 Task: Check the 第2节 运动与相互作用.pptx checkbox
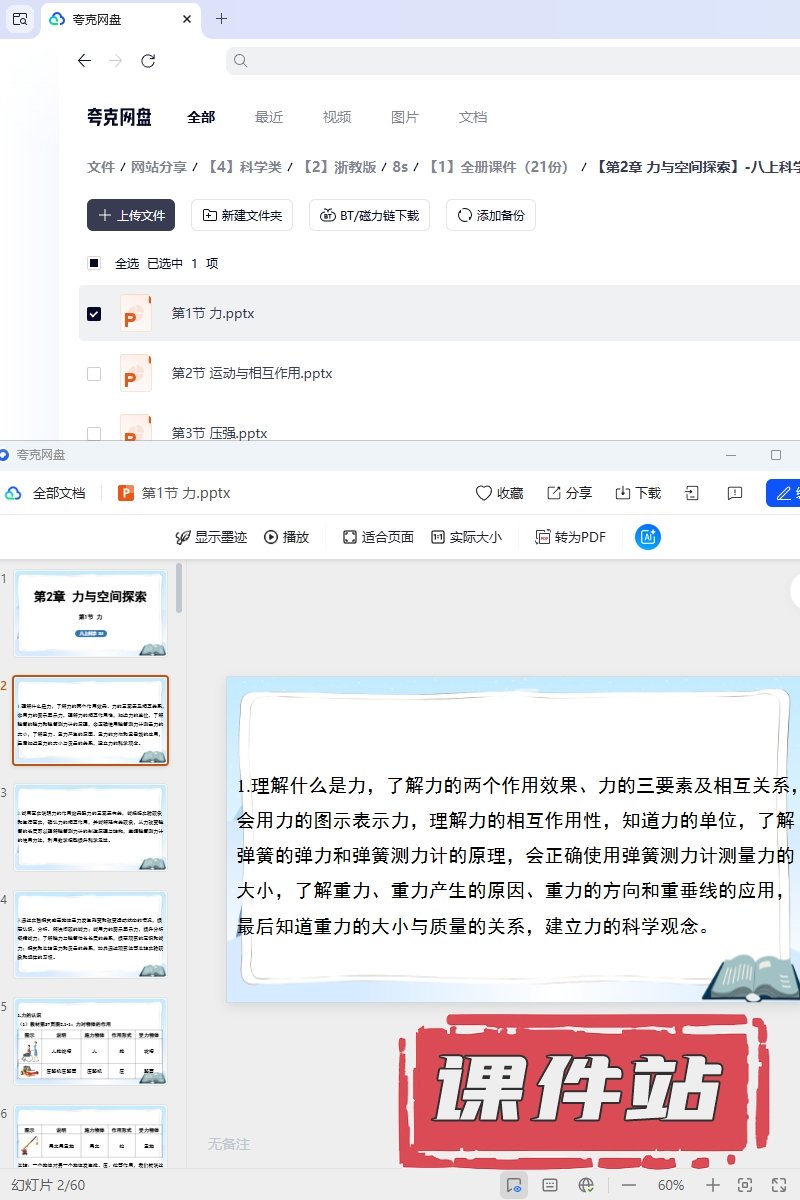pos(94,373)
